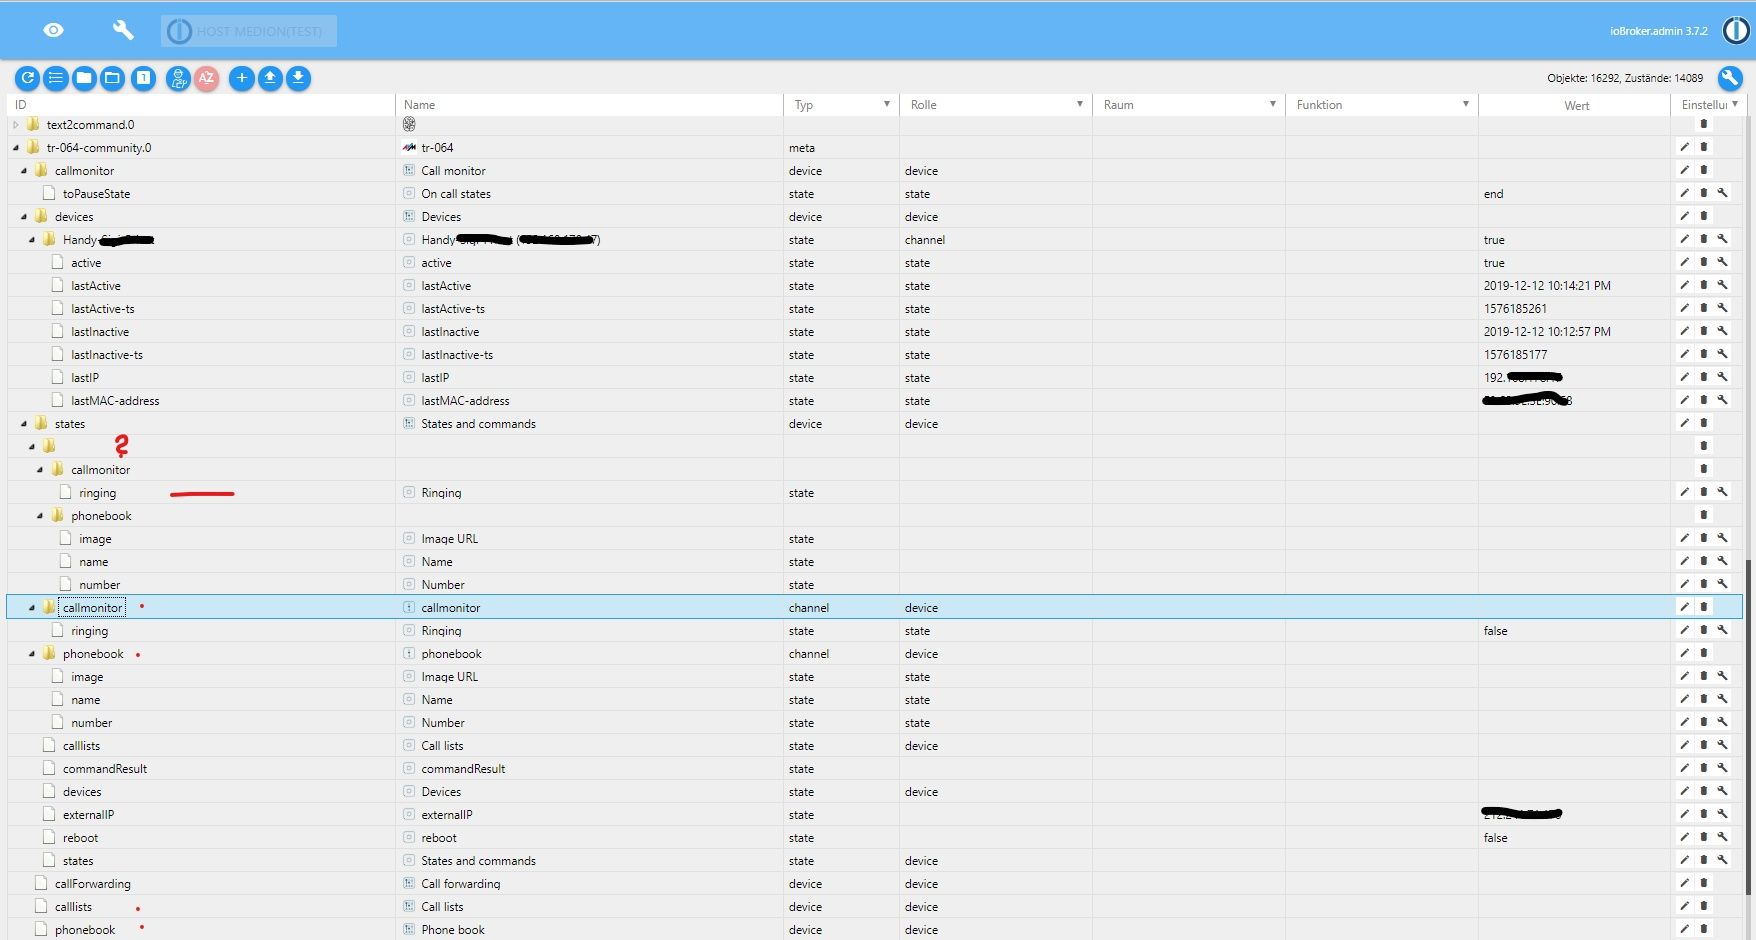Click the plus icon to add new object
This screenshot has height=940, width=1756.
pos(242,78)
